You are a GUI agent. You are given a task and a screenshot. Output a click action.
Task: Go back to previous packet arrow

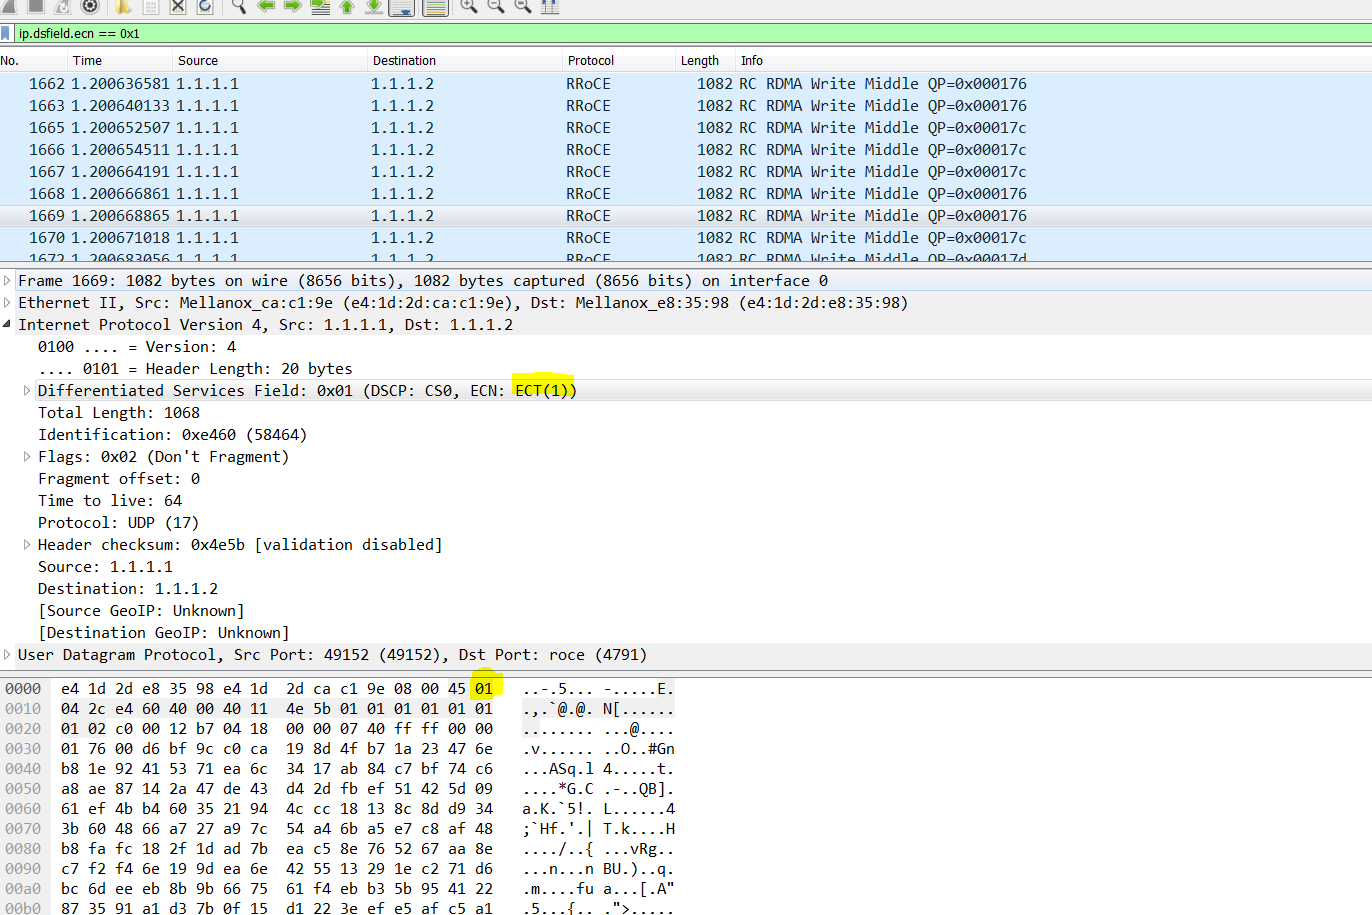tap(266, 6)
